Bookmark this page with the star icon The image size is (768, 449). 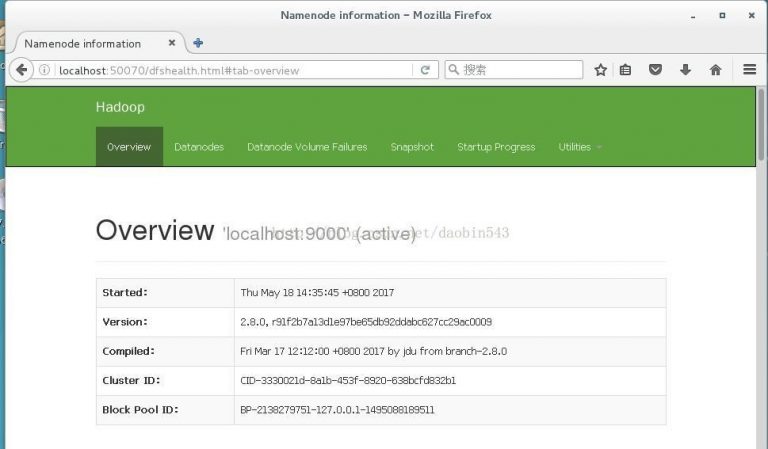(601, 70)
